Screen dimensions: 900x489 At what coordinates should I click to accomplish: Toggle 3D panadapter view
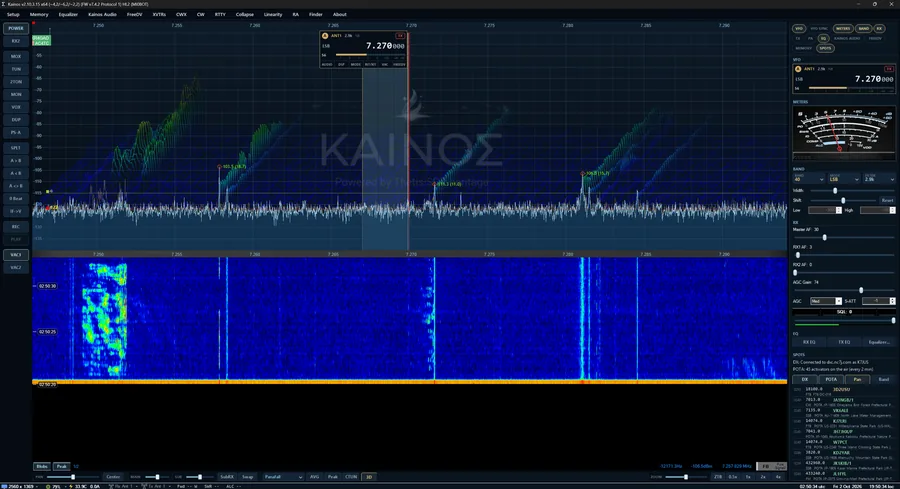(369, 477)
